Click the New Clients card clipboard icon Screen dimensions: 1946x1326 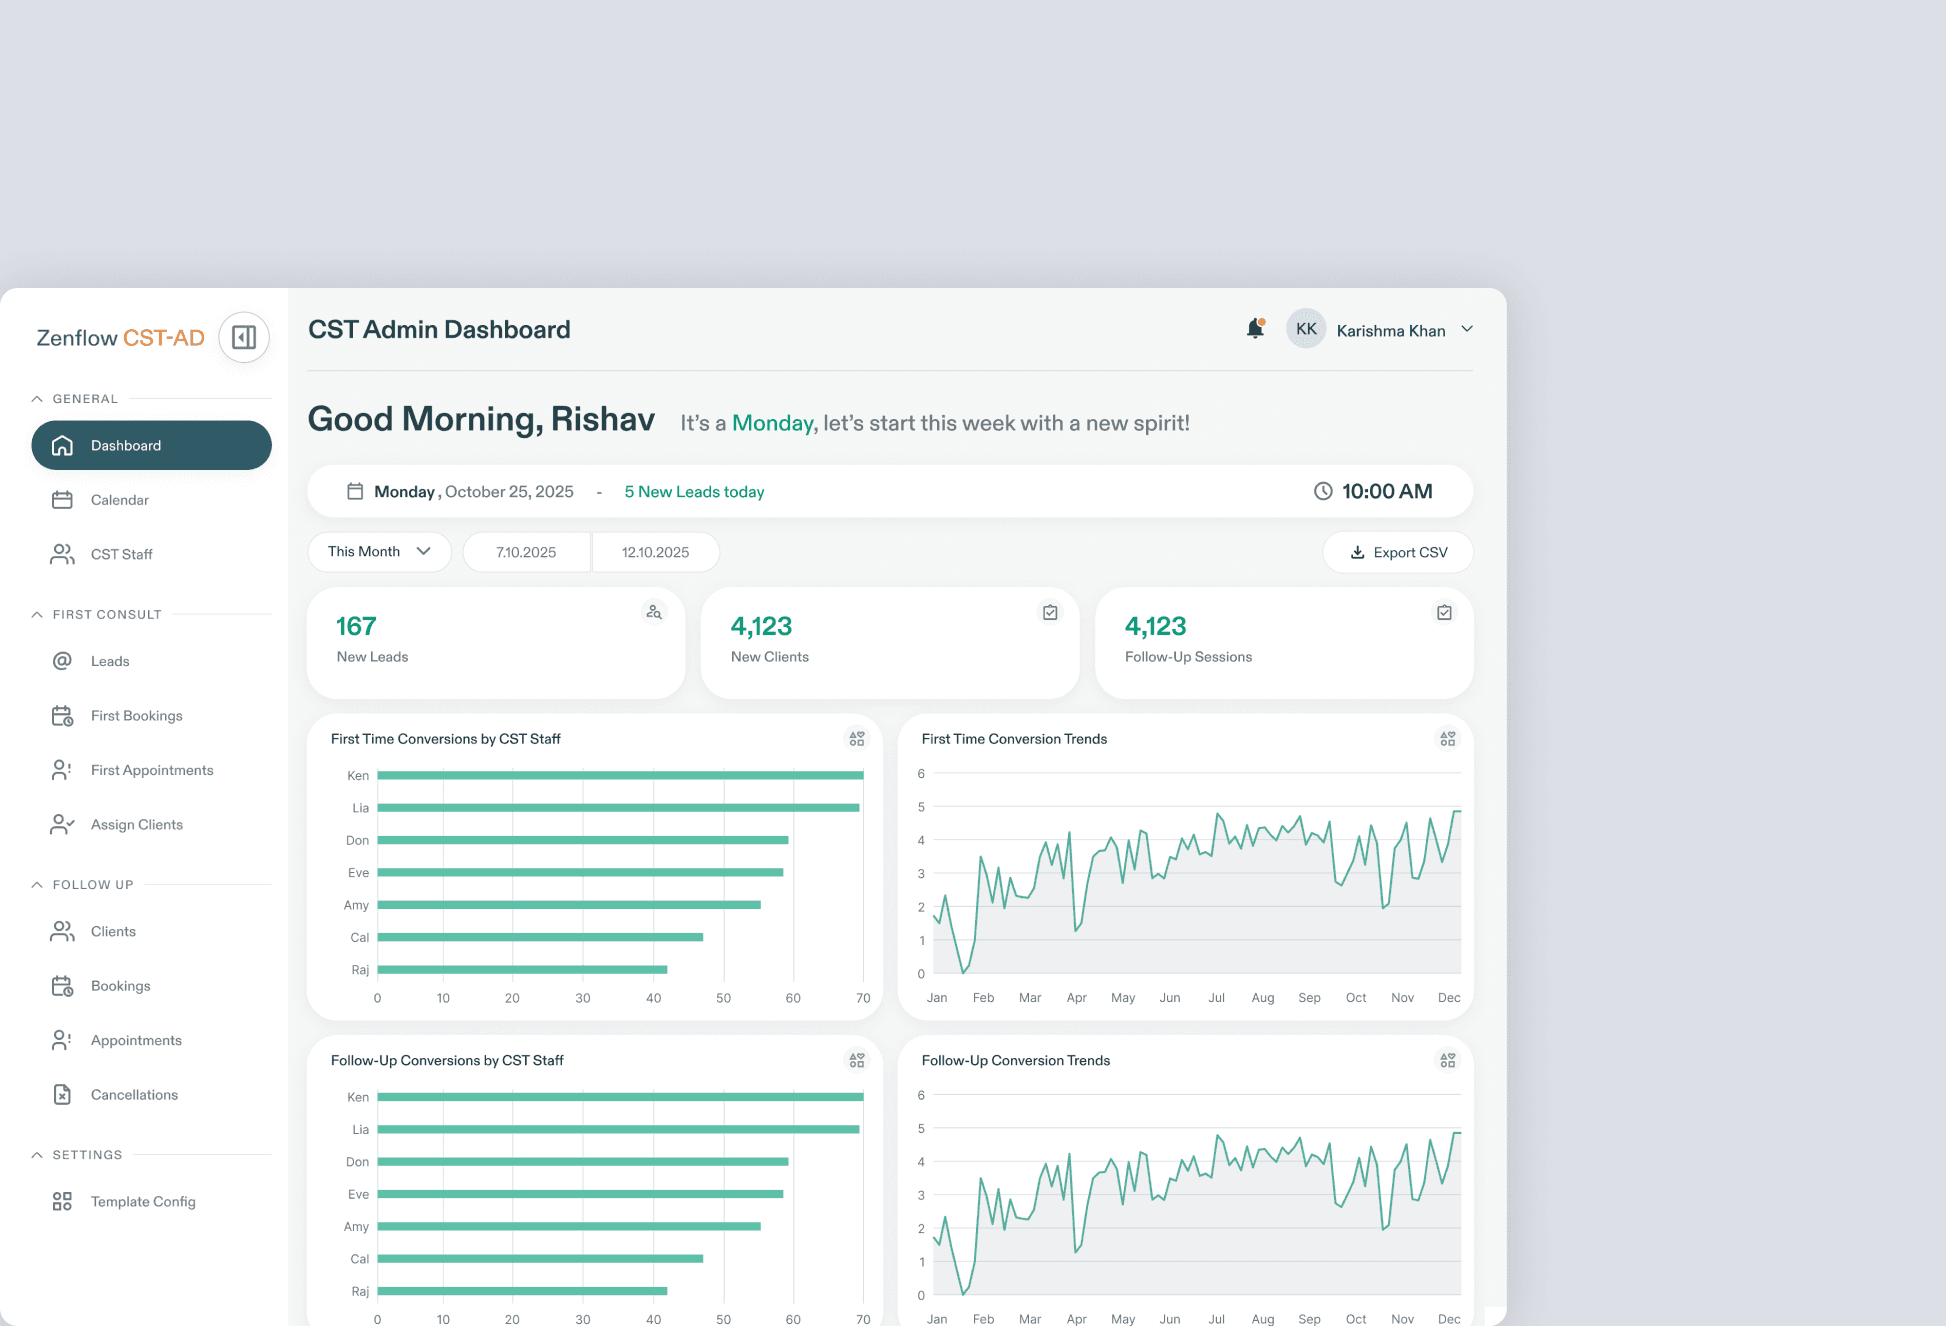(1050, 612)
